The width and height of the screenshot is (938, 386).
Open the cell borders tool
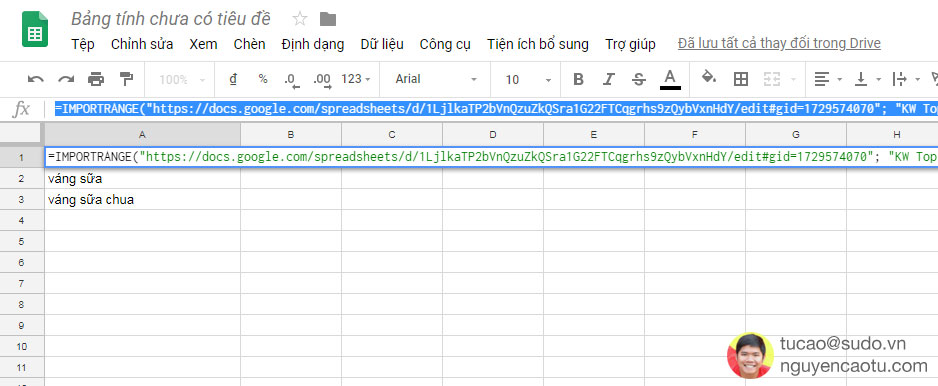[x=741, y=79]
